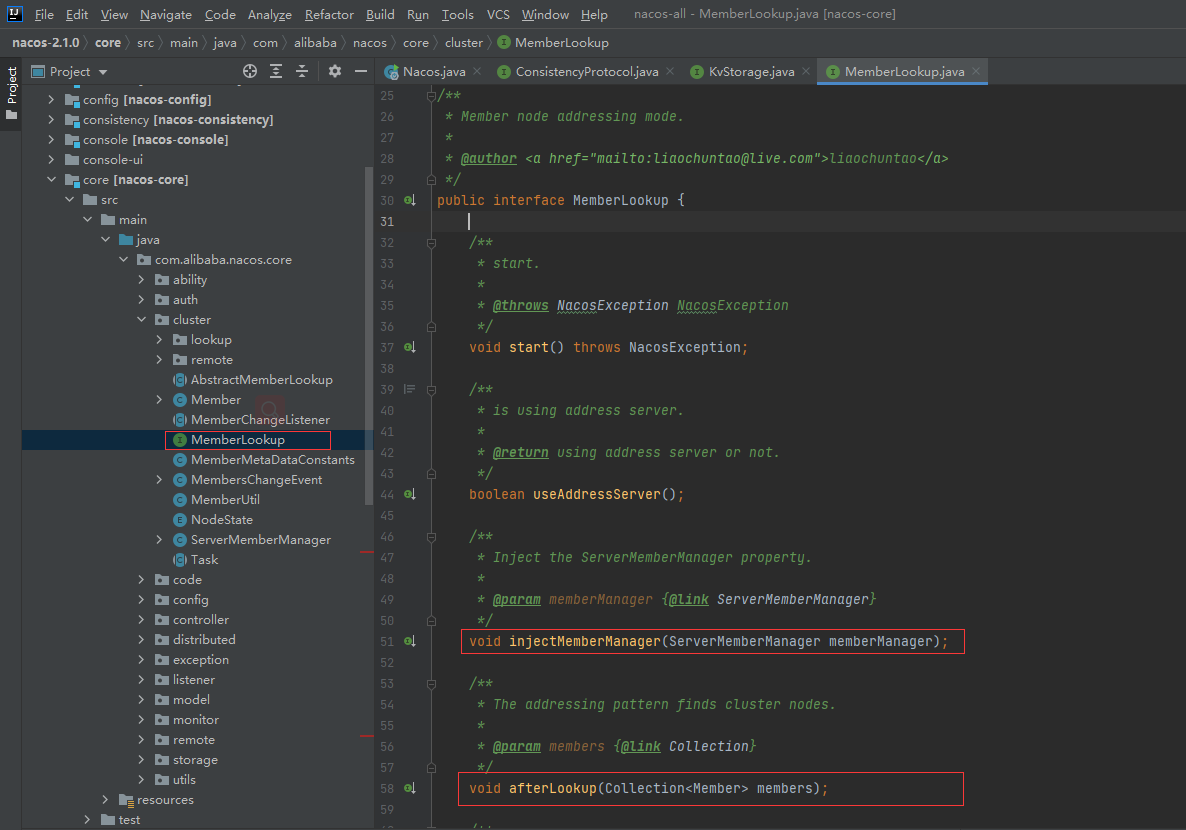Expand the resources folder
This screenshot has width=1186, height=830.
click(x=105, y=800)
